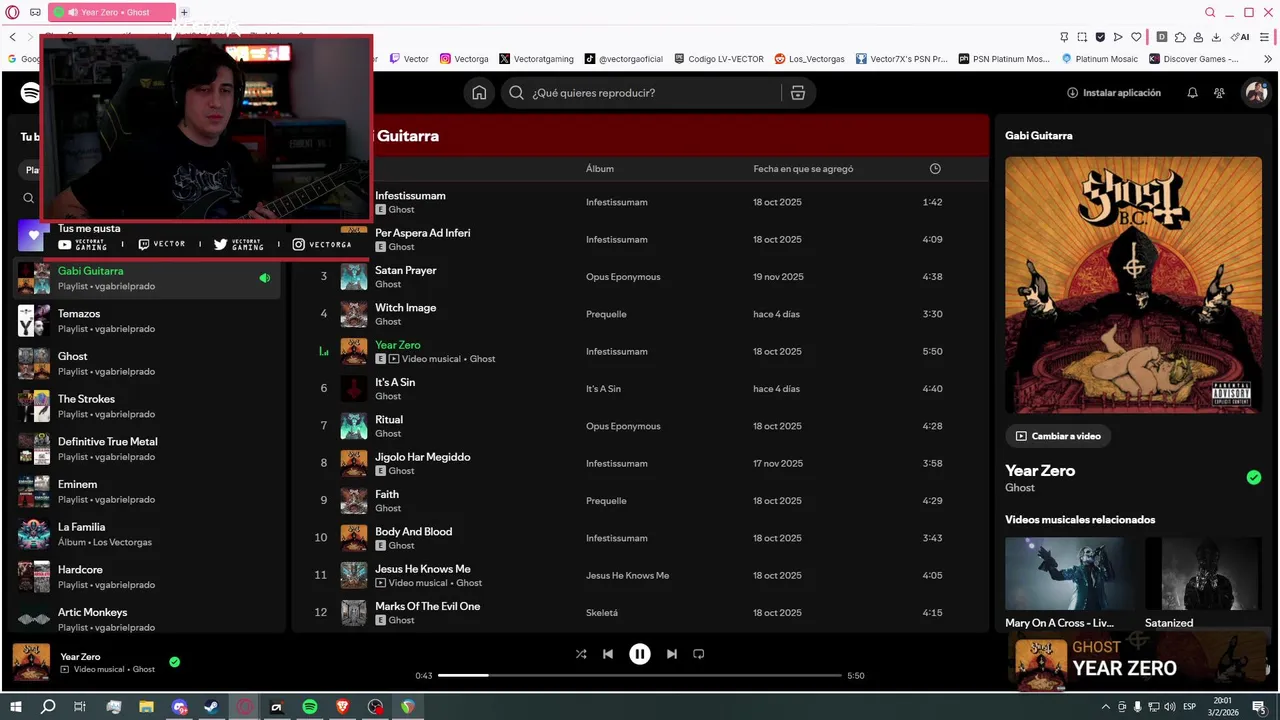Open a new browser tab
Screen dimensions: 1280x720
(x=184, y=12)
